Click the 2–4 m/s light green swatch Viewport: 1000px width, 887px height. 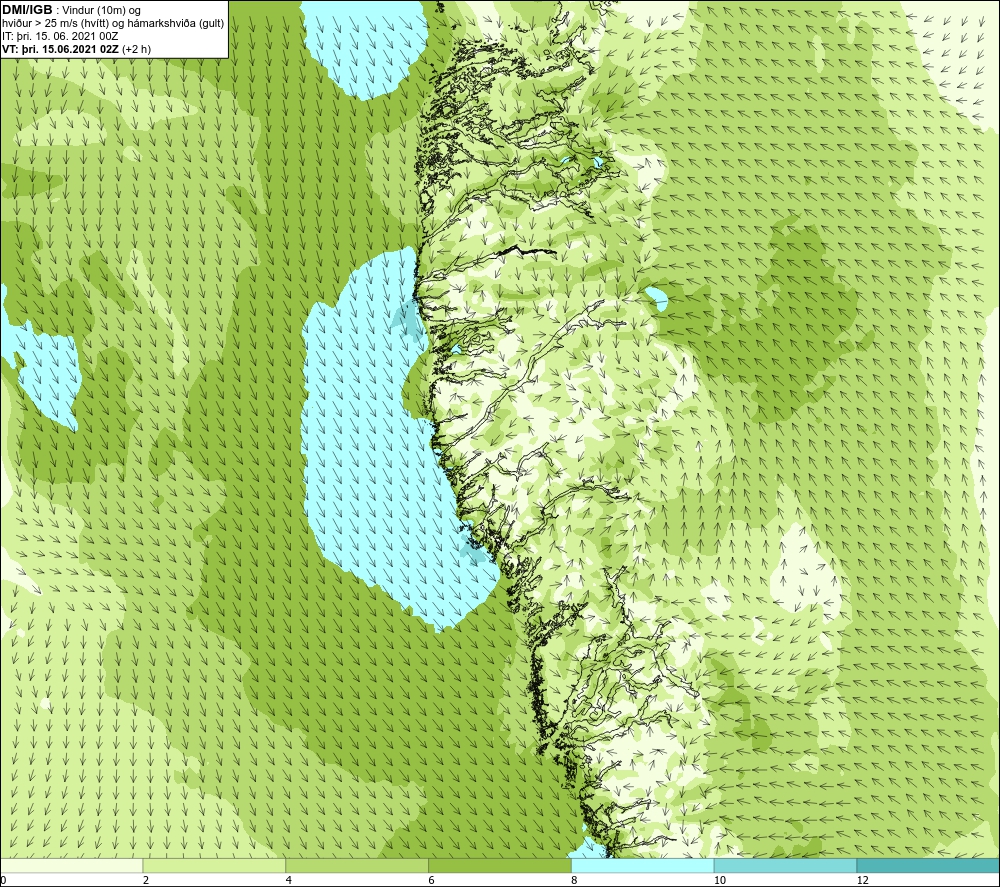(214, 865)
